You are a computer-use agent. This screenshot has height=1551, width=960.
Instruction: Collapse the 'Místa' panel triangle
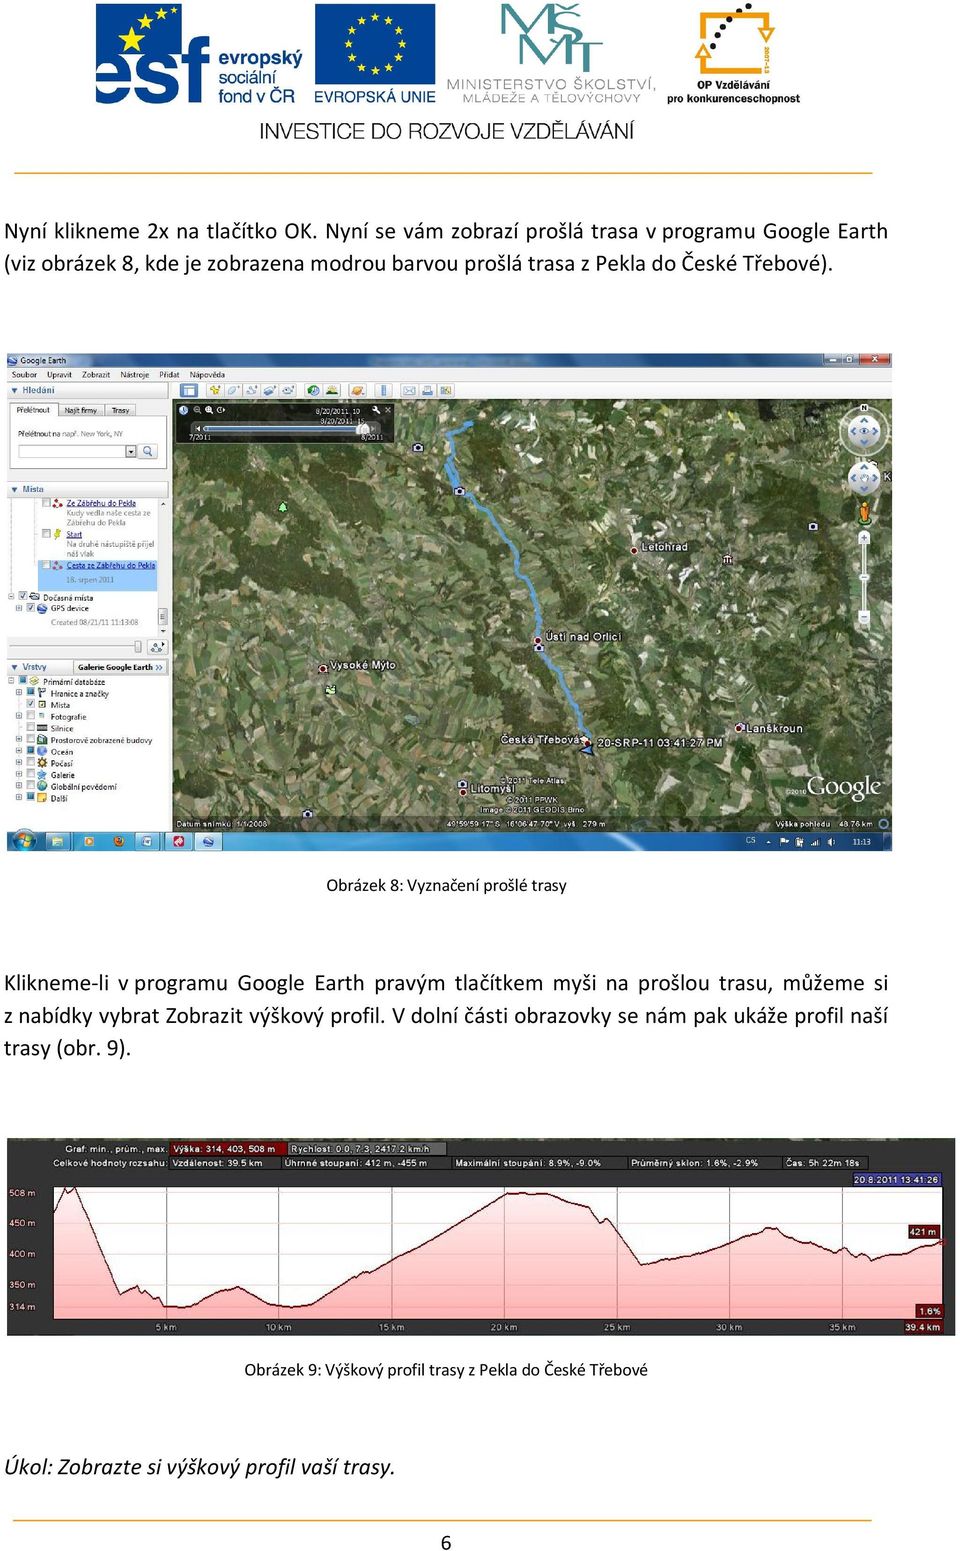[x=14, y=489]
